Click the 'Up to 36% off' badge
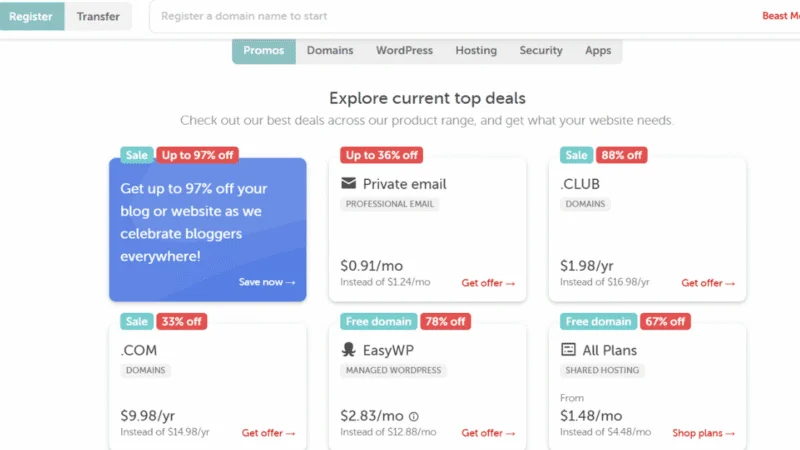The height and width of the screenshot is (450, 800). pos(382,155)
